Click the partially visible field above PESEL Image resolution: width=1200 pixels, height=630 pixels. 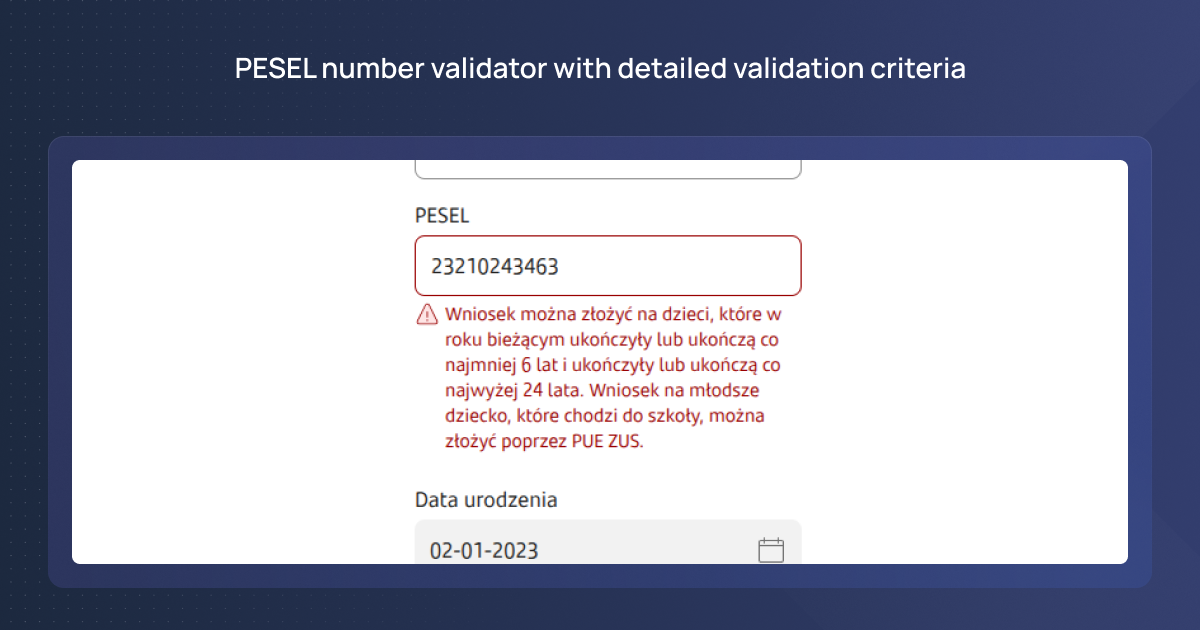[x=608, y=170]
